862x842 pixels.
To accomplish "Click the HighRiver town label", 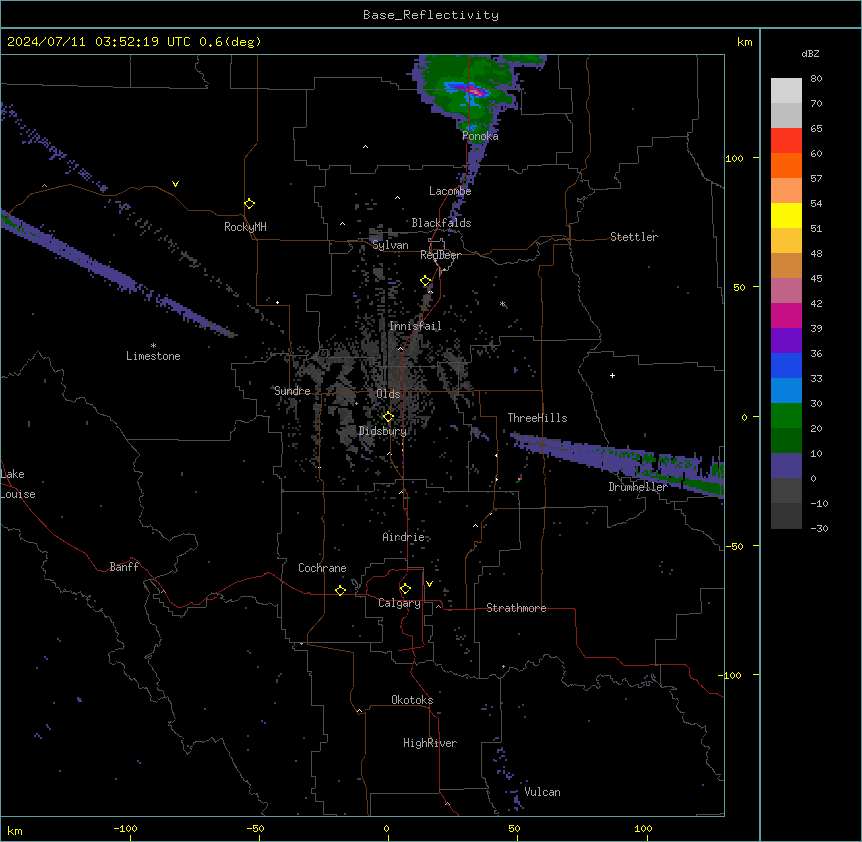I will point(430,743).
